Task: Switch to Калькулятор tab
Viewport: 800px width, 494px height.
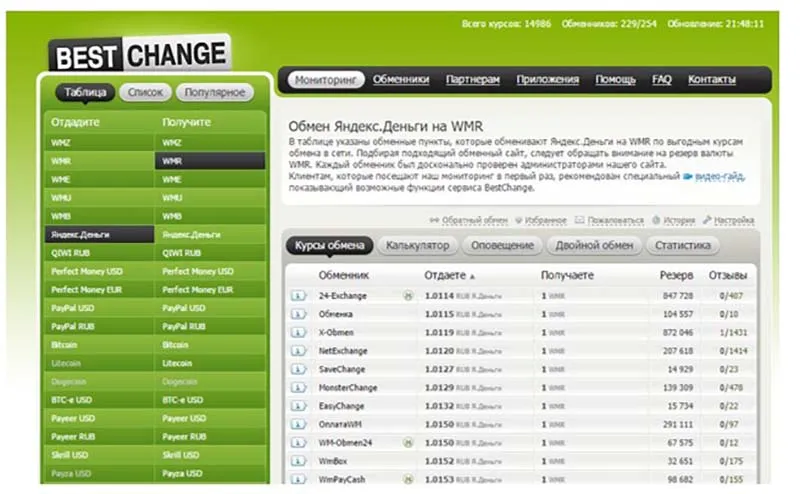Action: tap(417, 245)
